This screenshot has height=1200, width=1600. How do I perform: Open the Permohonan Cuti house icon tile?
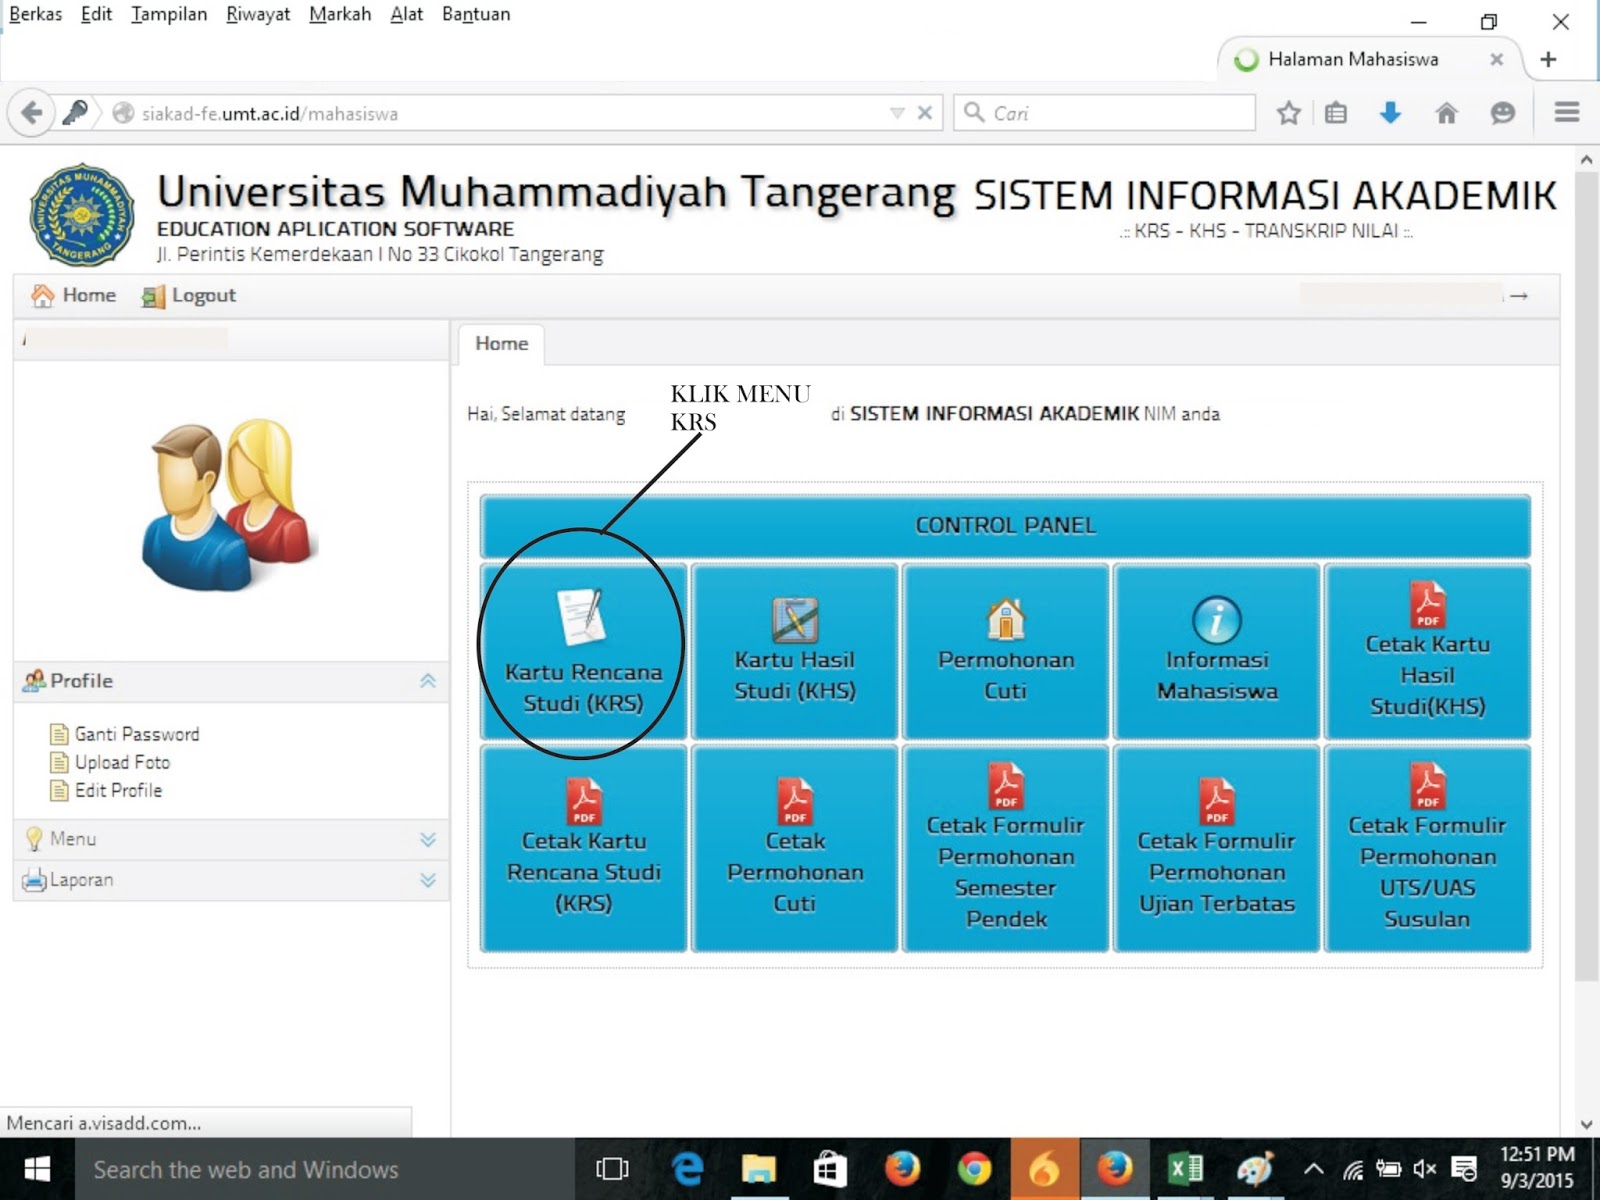1006,652
